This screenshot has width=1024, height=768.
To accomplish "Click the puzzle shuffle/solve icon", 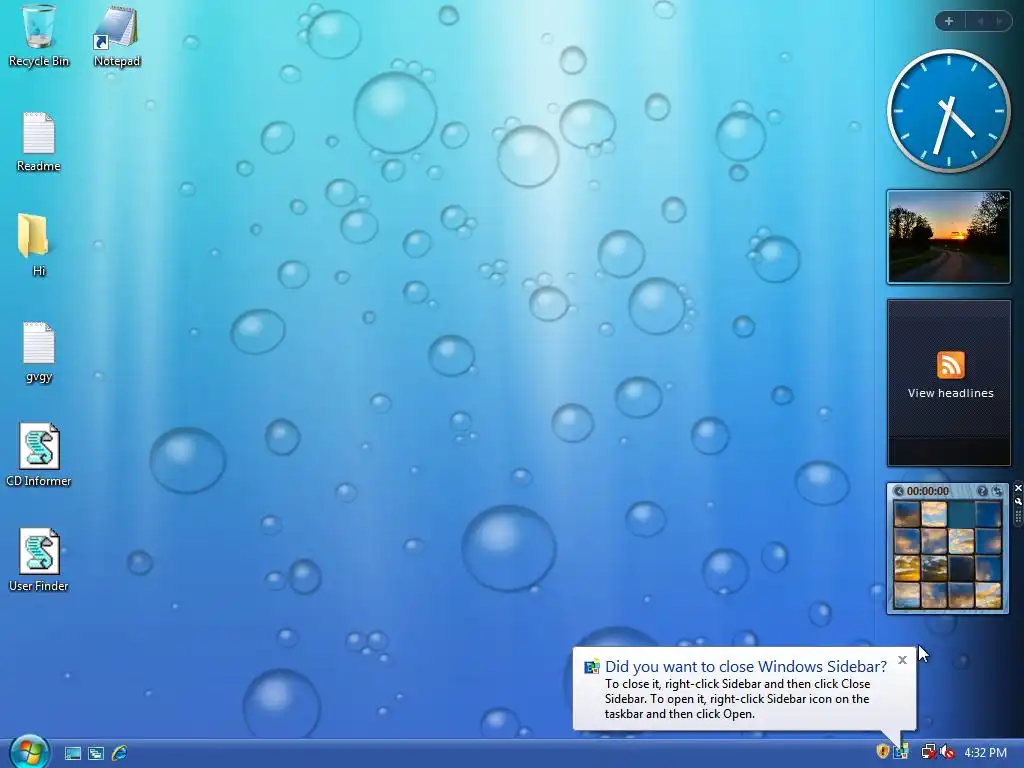I will tap(997, 491).
